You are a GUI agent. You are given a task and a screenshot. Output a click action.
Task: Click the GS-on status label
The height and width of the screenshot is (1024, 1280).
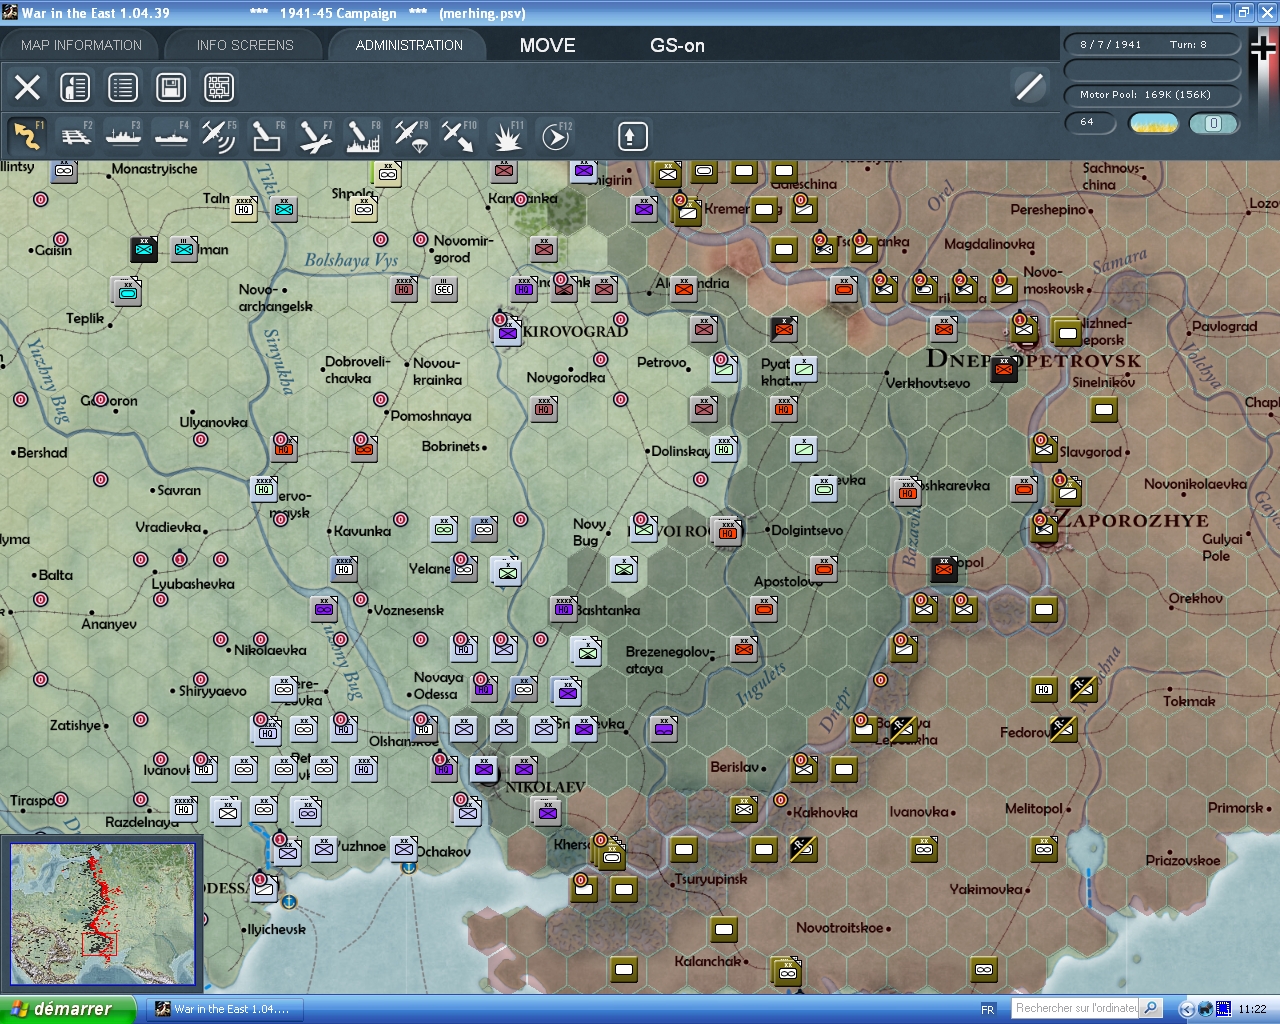click(x=677, y=45)
